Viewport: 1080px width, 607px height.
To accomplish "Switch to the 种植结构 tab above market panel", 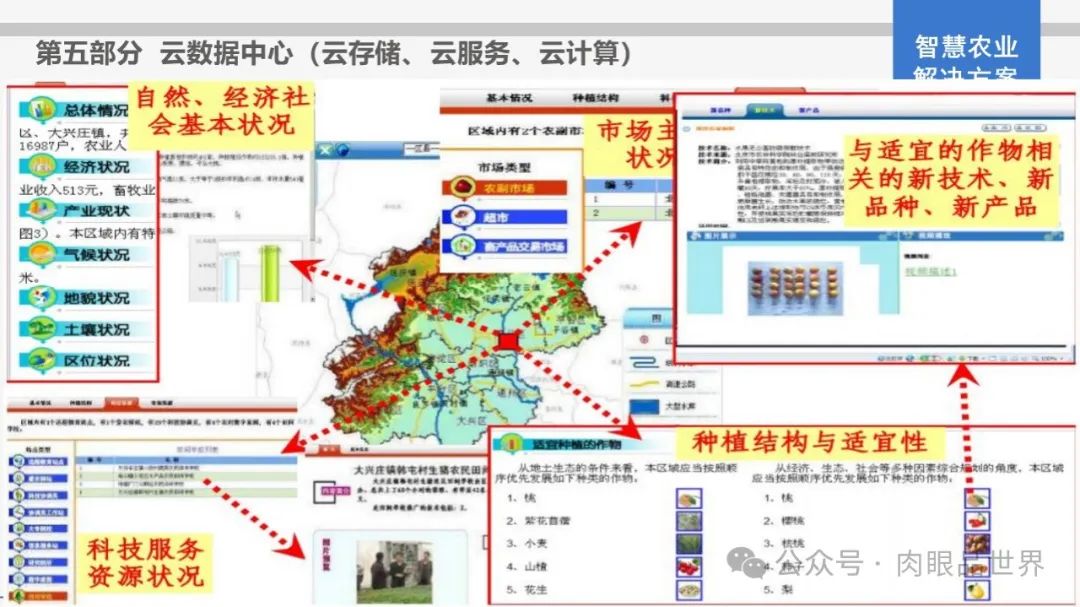I will point(596,99).
